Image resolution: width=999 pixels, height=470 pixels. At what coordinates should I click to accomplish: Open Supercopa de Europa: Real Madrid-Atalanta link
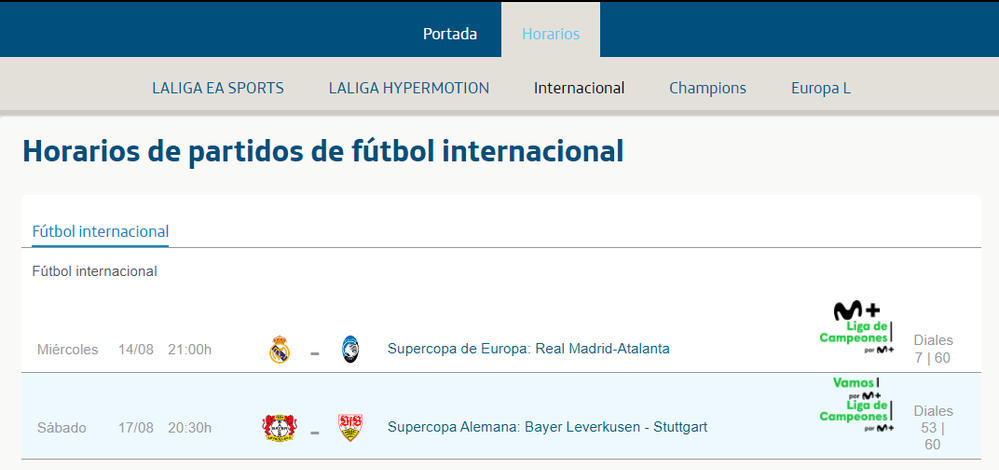pos(528,349)
